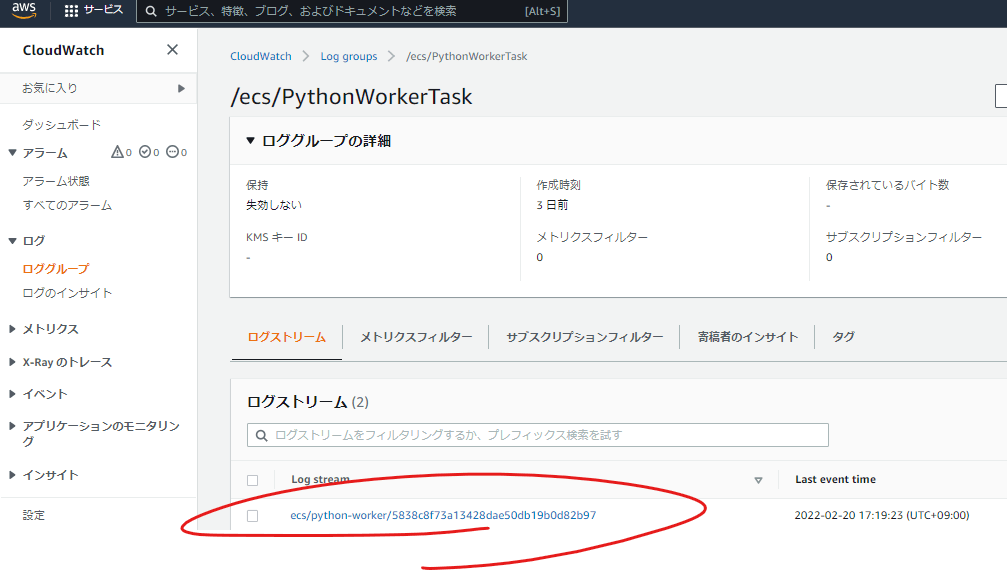This screenshot has width=1007, height=571.
Task: Collapse ロググループの詳細 panel
Action: pyautogui.click(x=250, y=141)
